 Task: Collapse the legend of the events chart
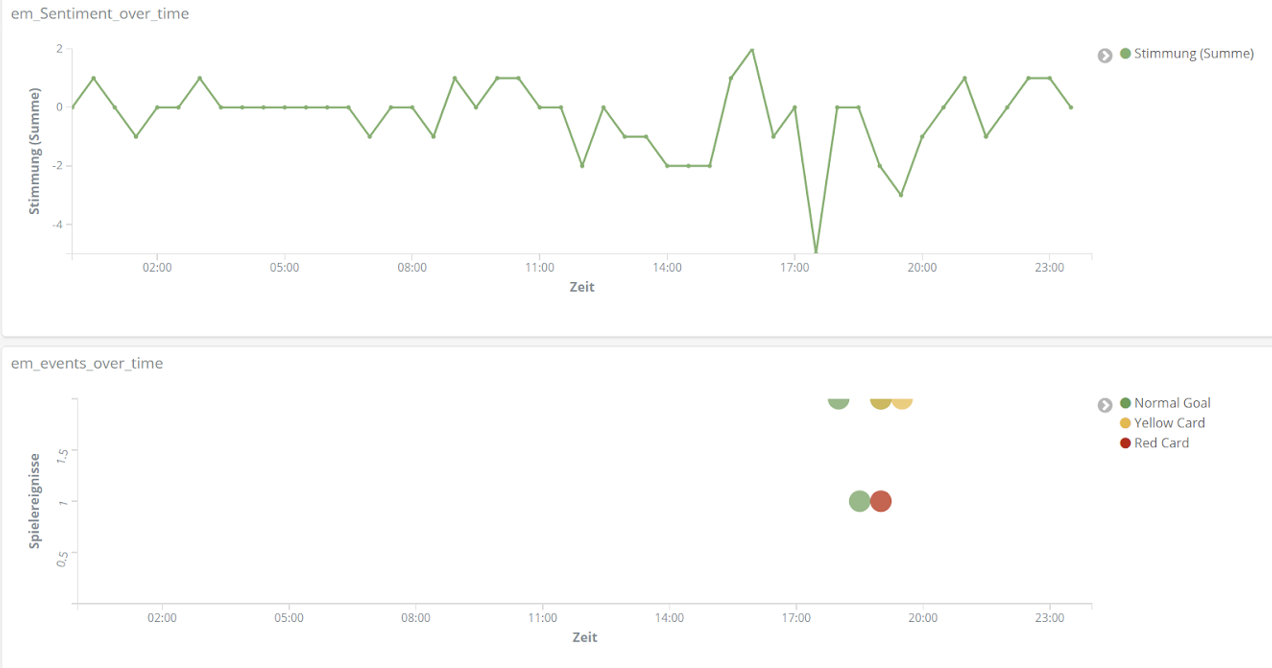(x=1105, y=405)
